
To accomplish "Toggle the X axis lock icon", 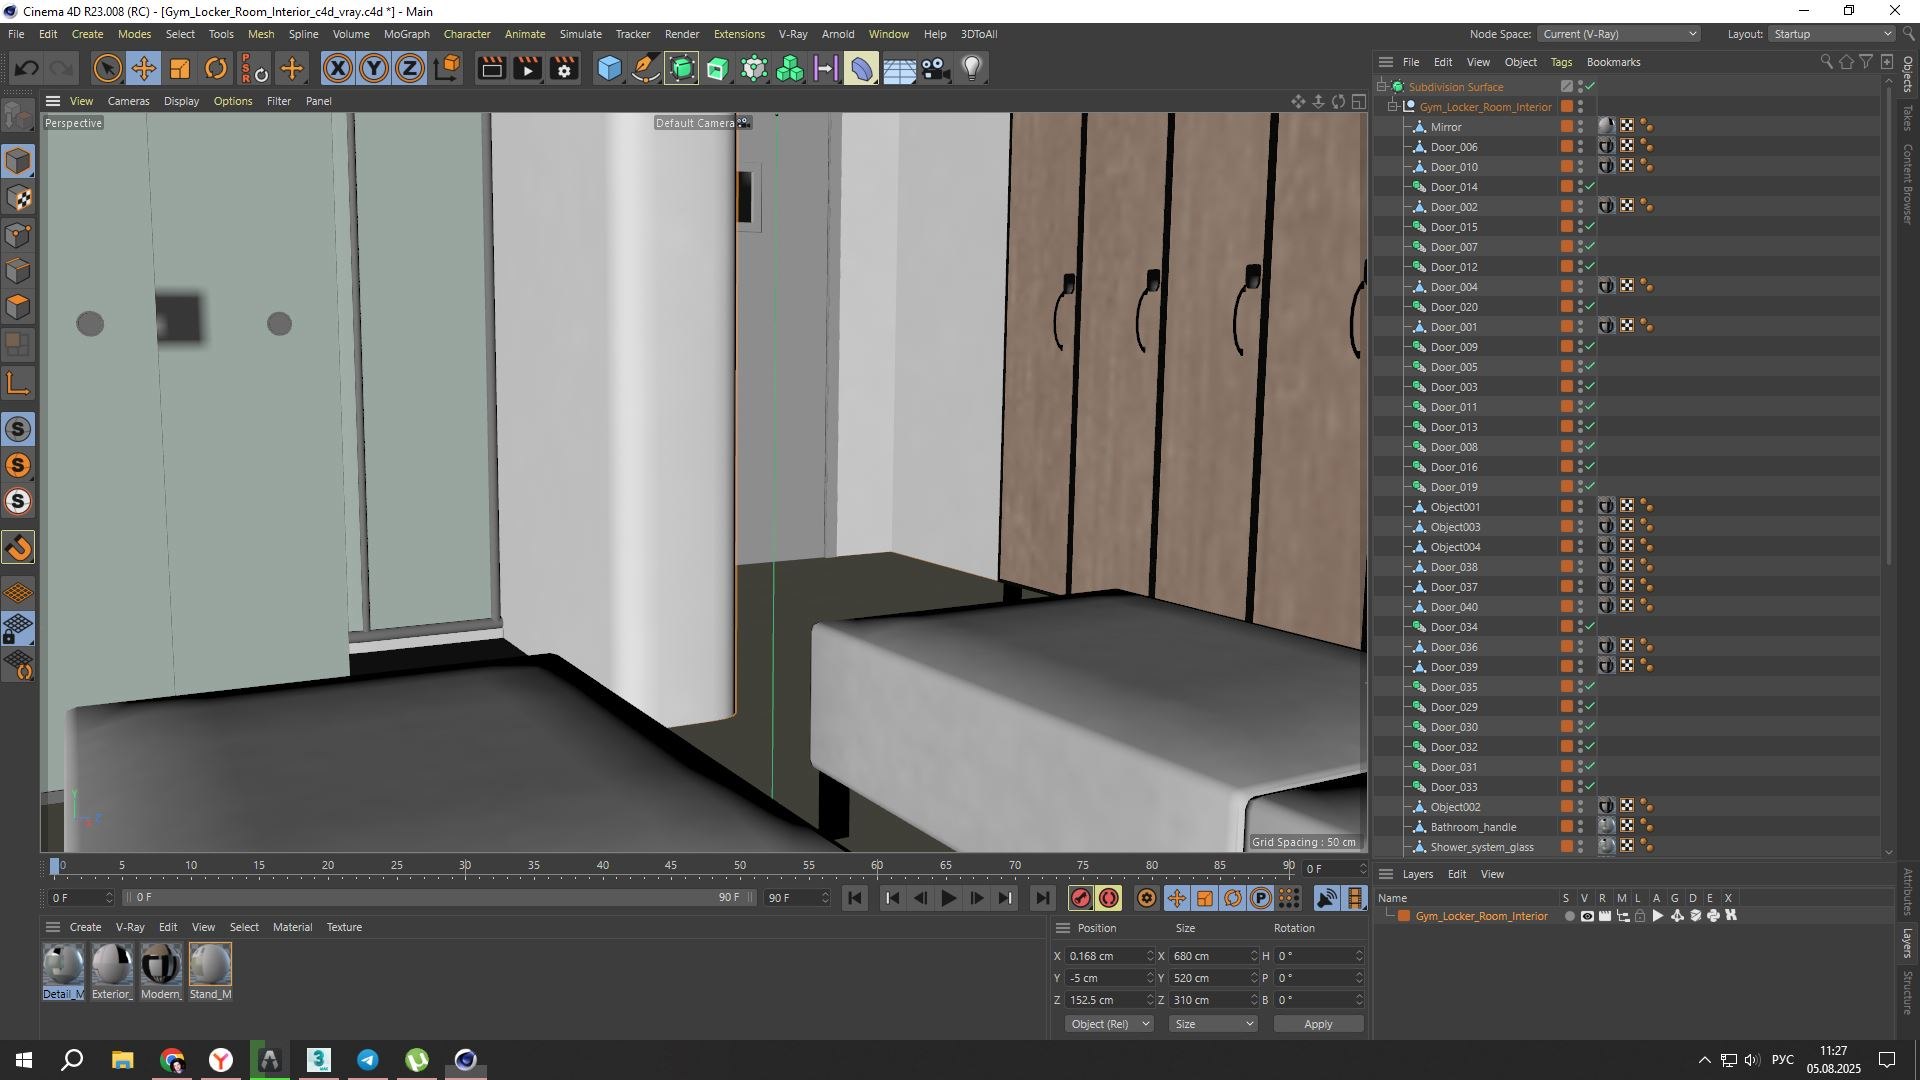I will point(338,69).
